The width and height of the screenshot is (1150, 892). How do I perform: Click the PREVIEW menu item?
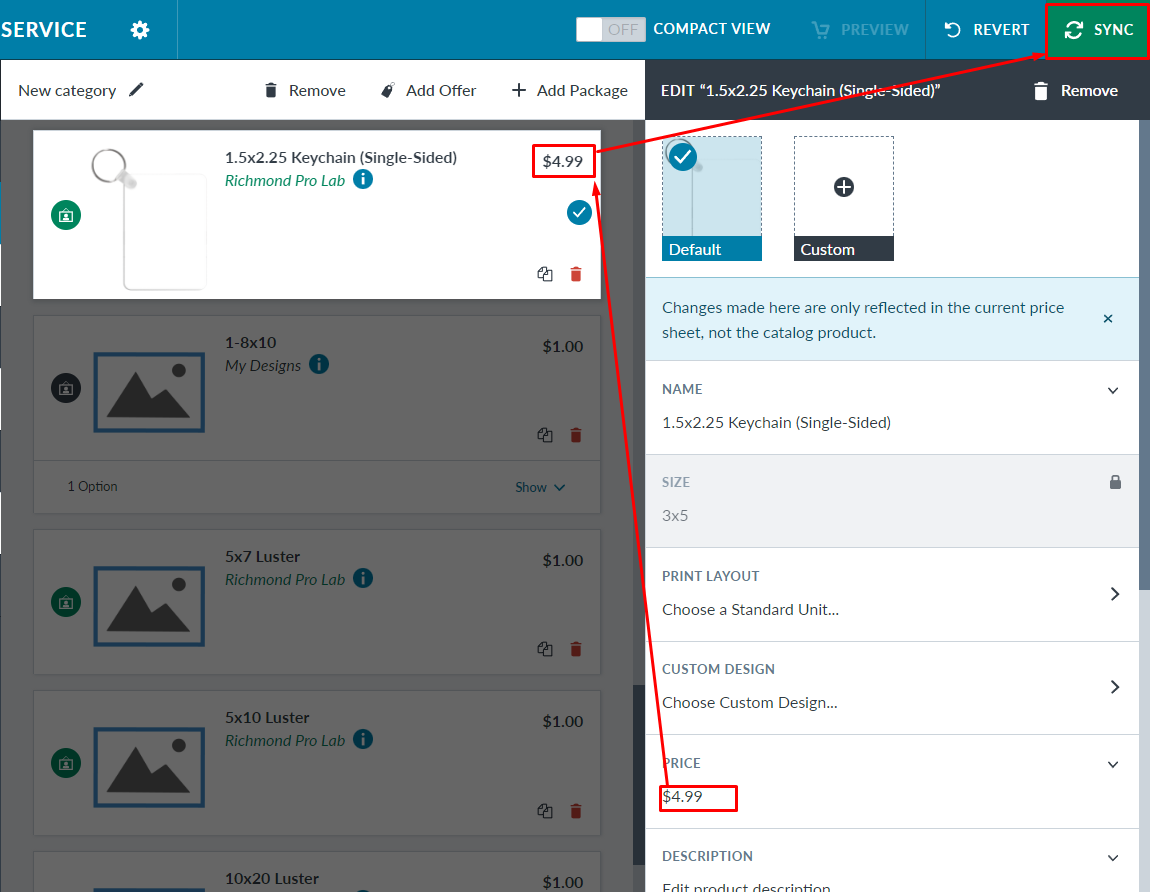pyautogui.click(x=858, y=29)
